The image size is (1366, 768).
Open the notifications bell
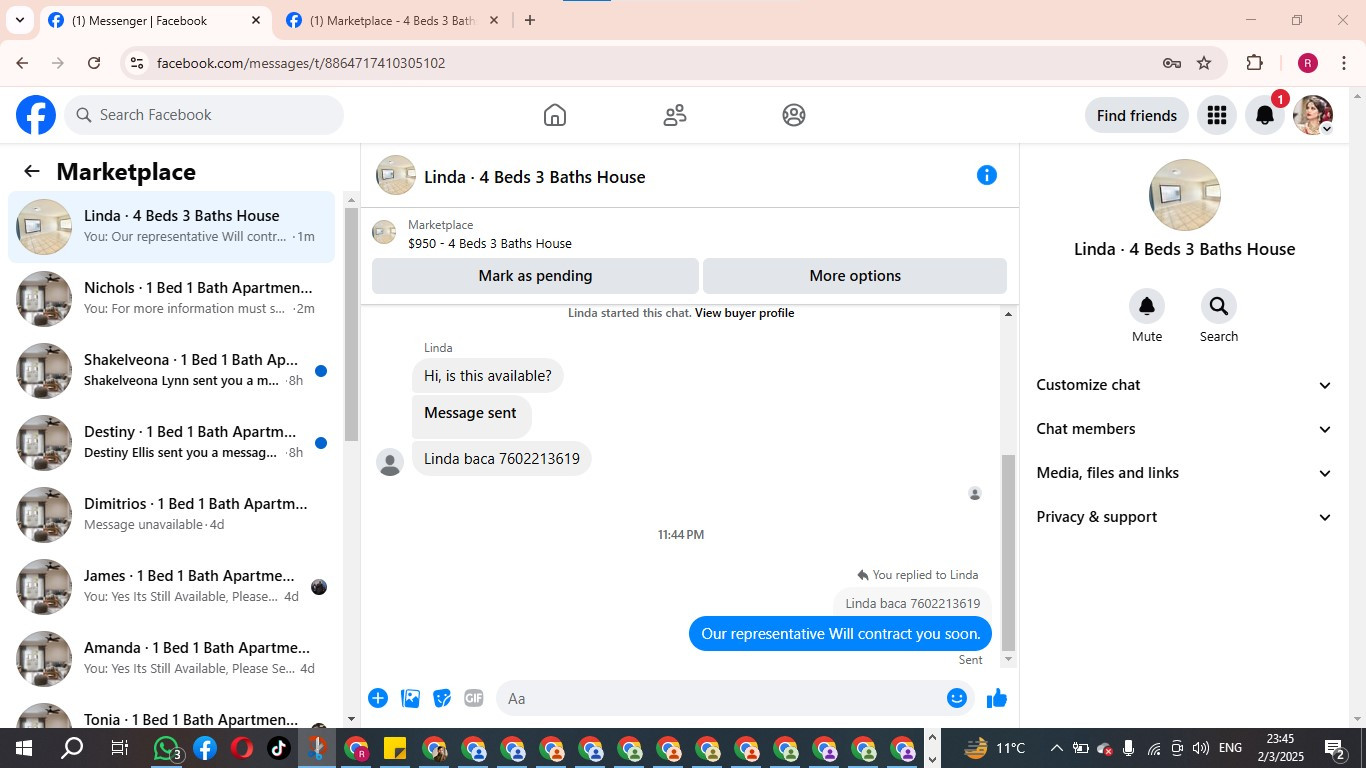tap(1265, 115)
